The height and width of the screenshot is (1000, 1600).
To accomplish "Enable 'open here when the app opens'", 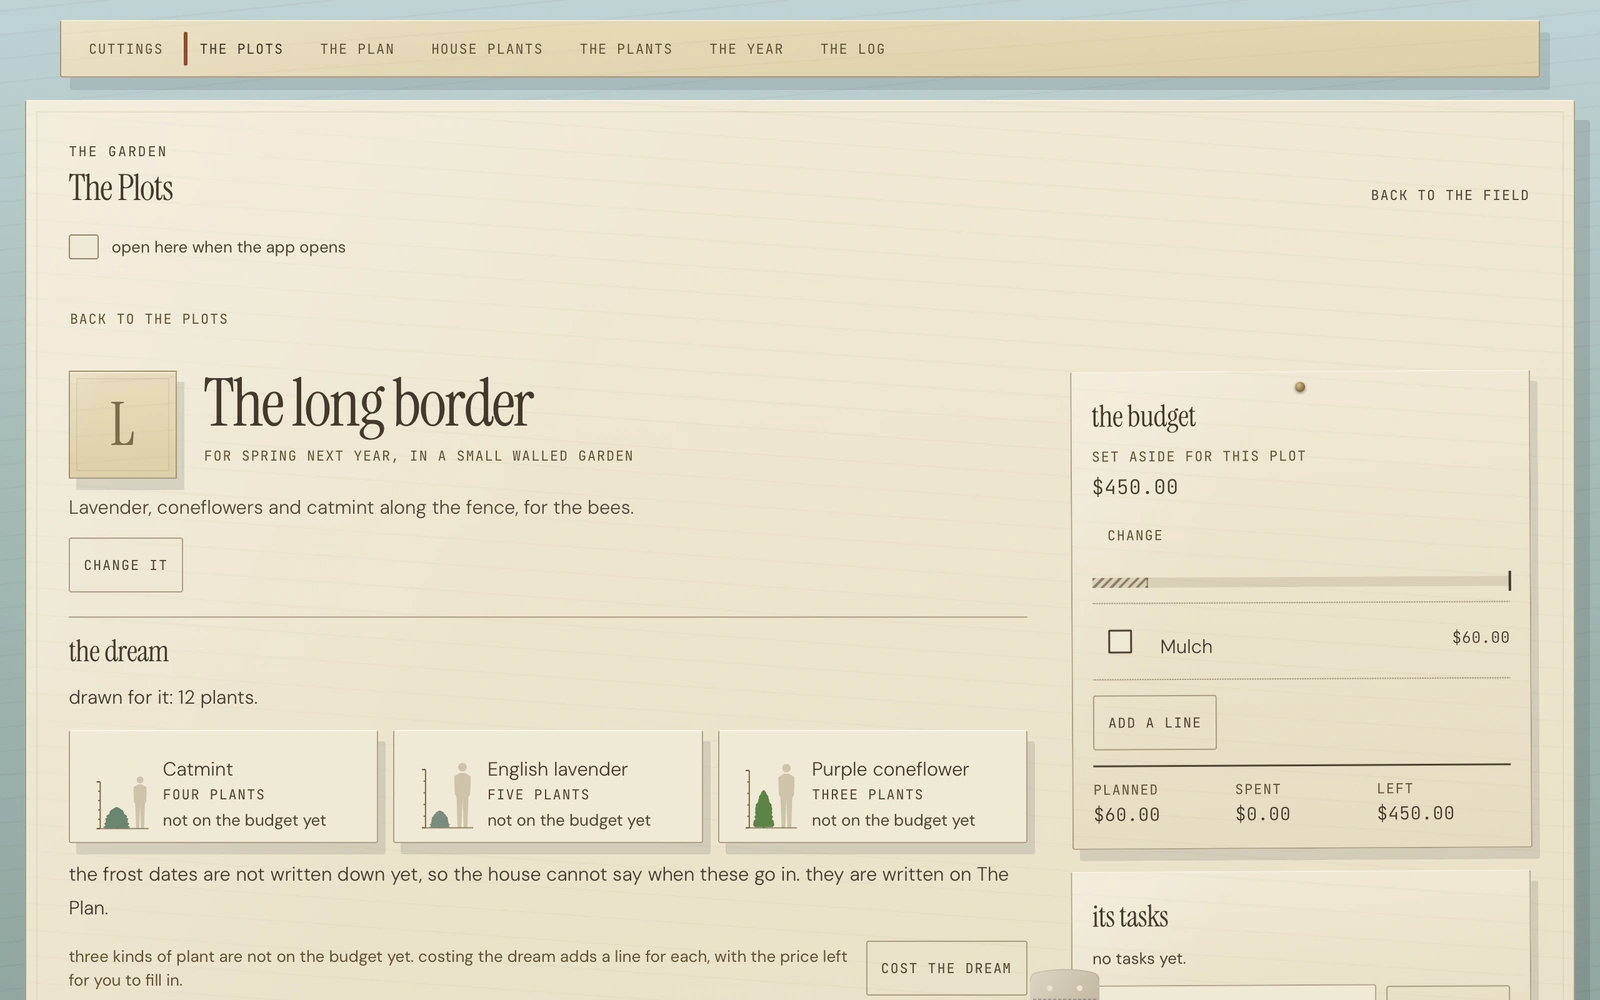I will [x=84, y=247].
